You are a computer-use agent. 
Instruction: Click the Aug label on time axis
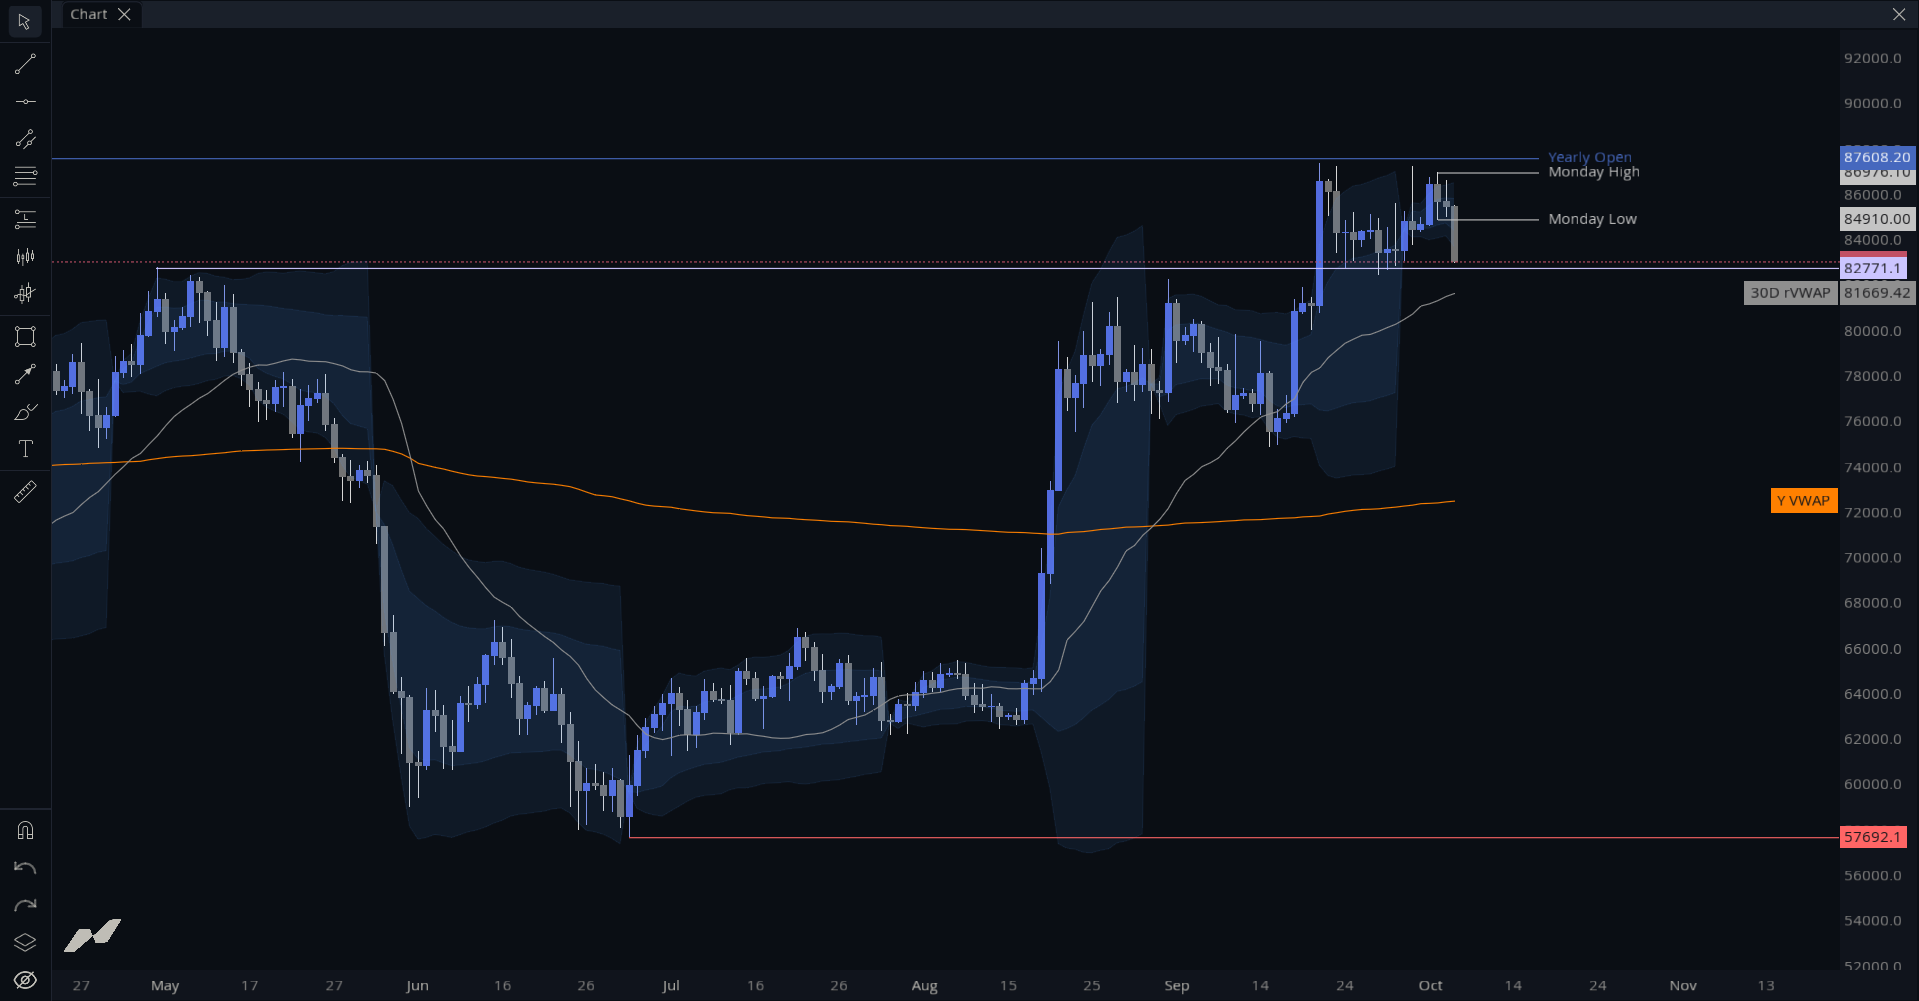(924, 985)
